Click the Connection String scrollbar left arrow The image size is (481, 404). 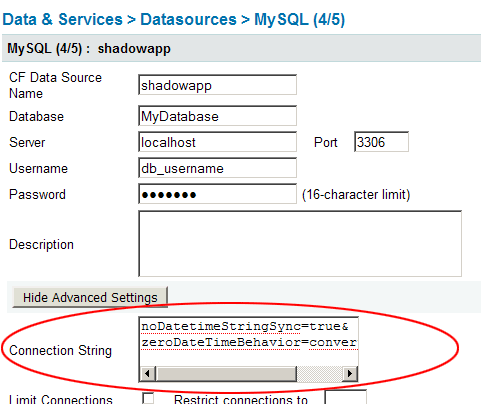[147, 373]
